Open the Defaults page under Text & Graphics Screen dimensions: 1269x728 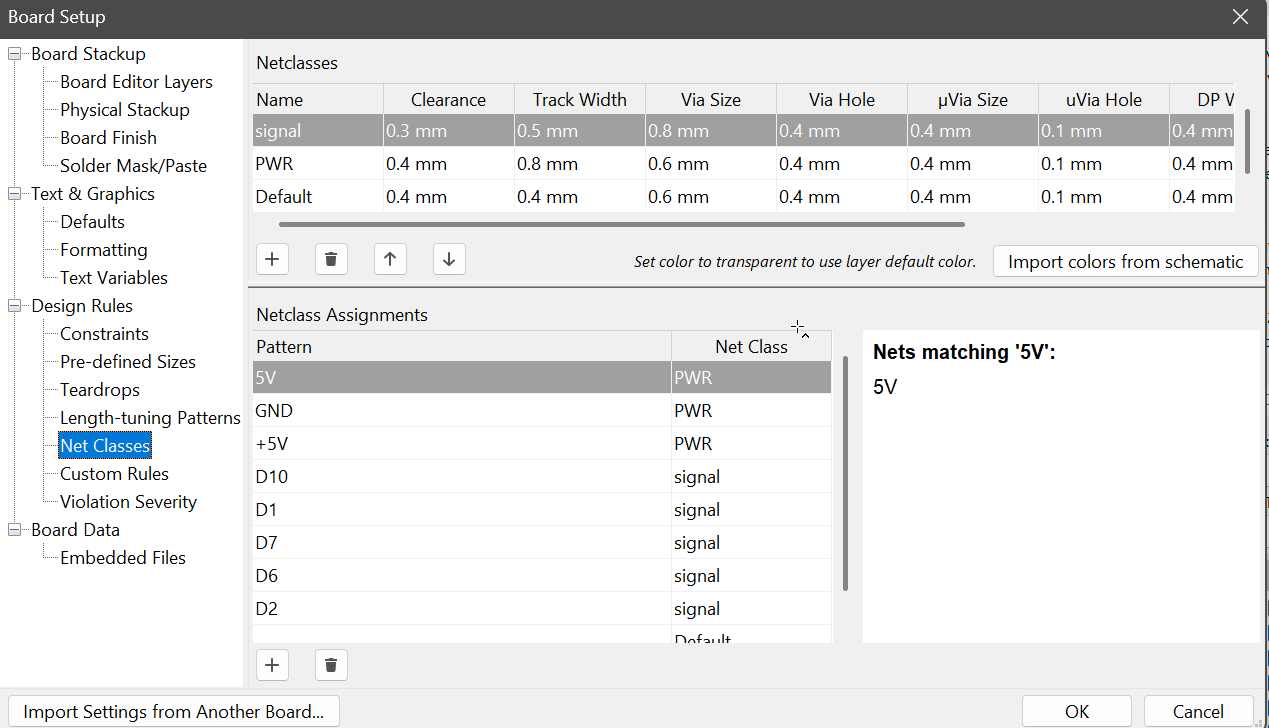point(92,222)
